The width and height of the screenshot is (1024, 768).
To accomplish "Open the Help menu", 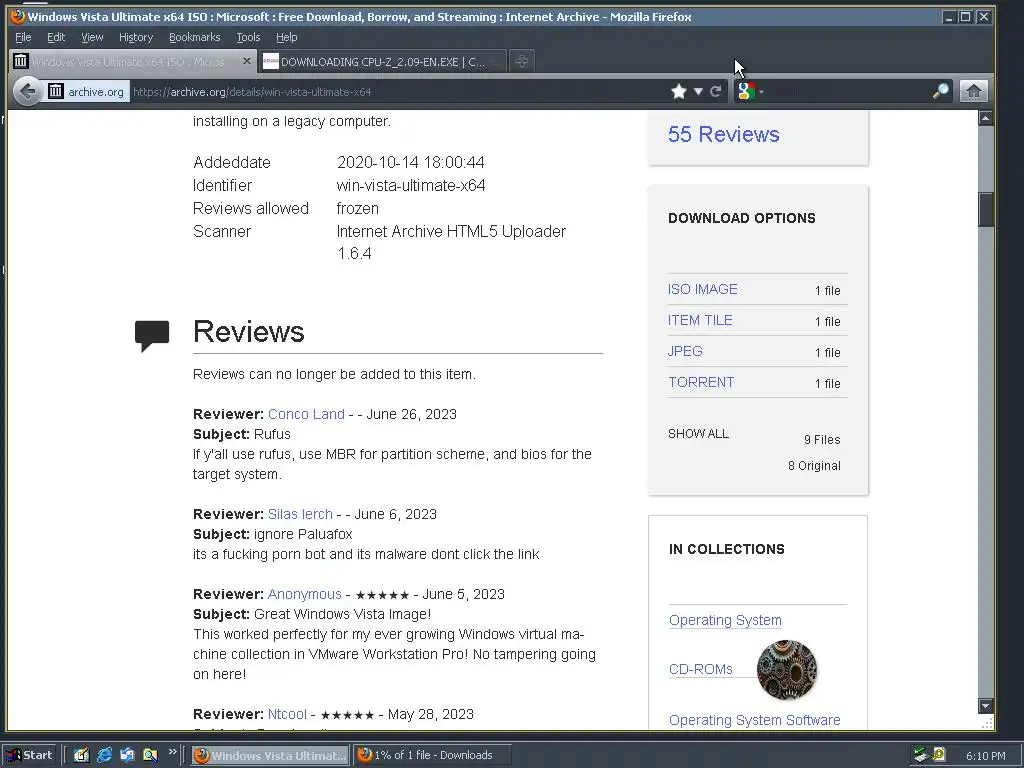I will [287, 37].
